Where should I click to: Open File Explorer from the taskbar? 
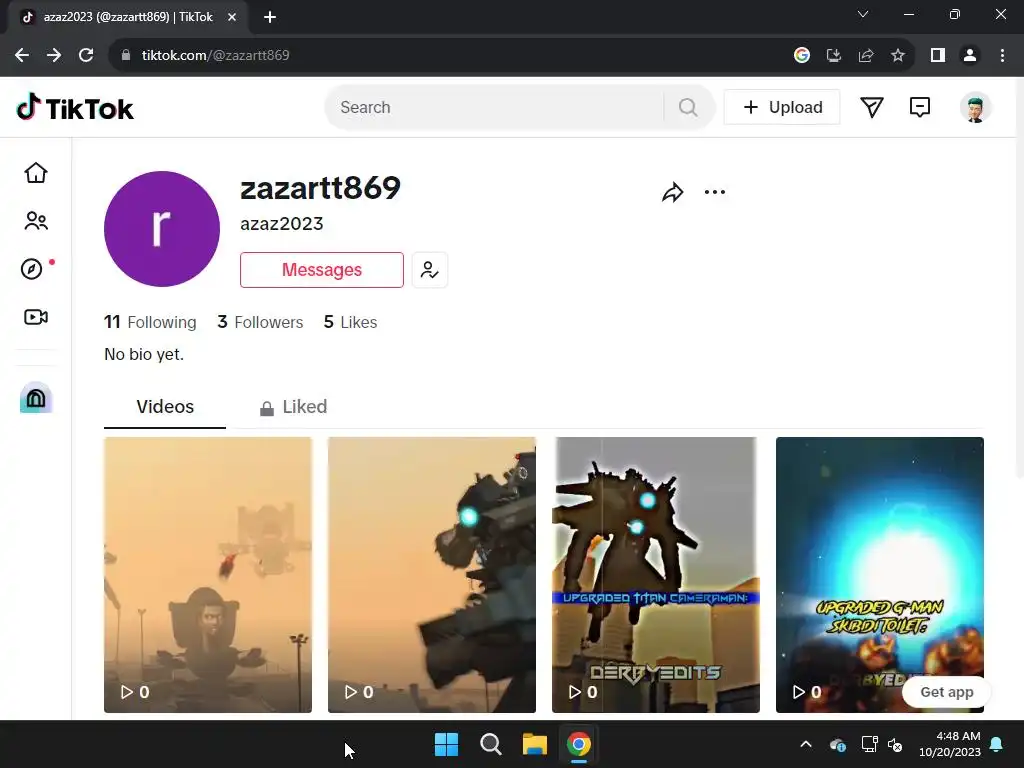(x=534, y=744)
